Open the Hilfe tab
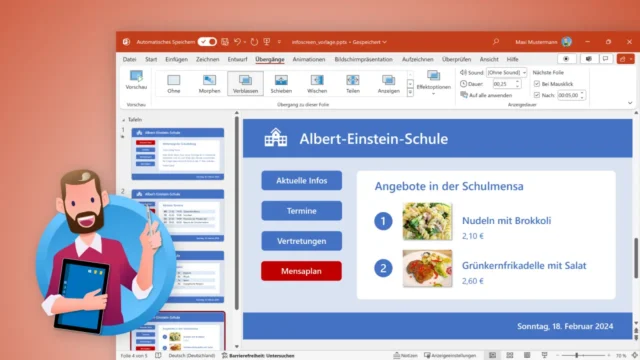Screen dimensions: 640x360 (x=512, y=59)
